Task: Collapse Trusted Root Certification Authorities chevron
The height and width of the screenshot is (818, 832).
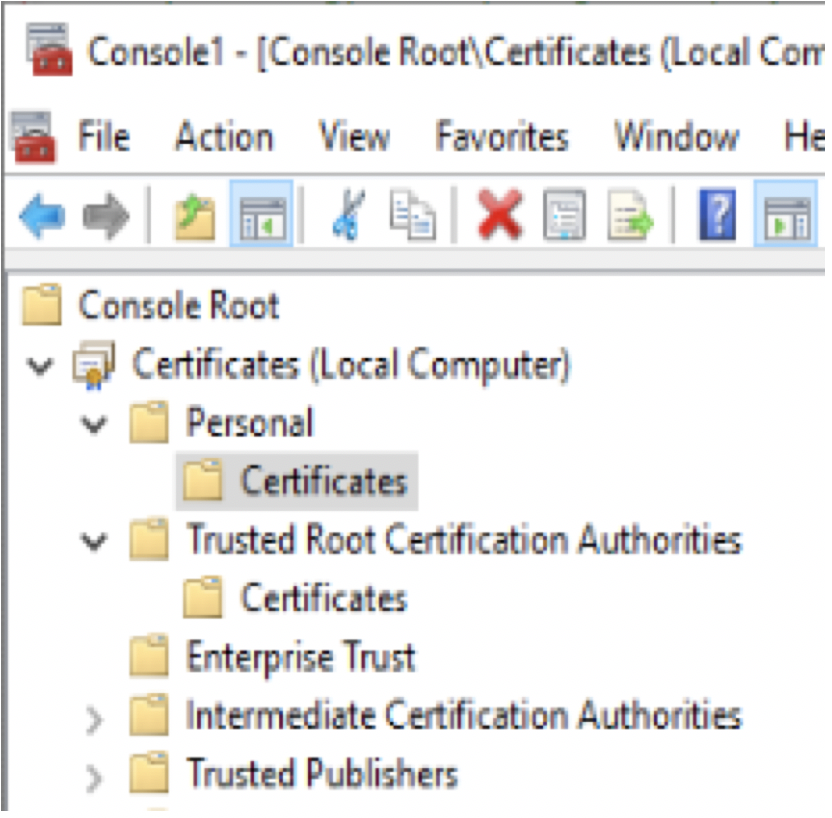Action: pyautogui.click(x=94, y=541)
